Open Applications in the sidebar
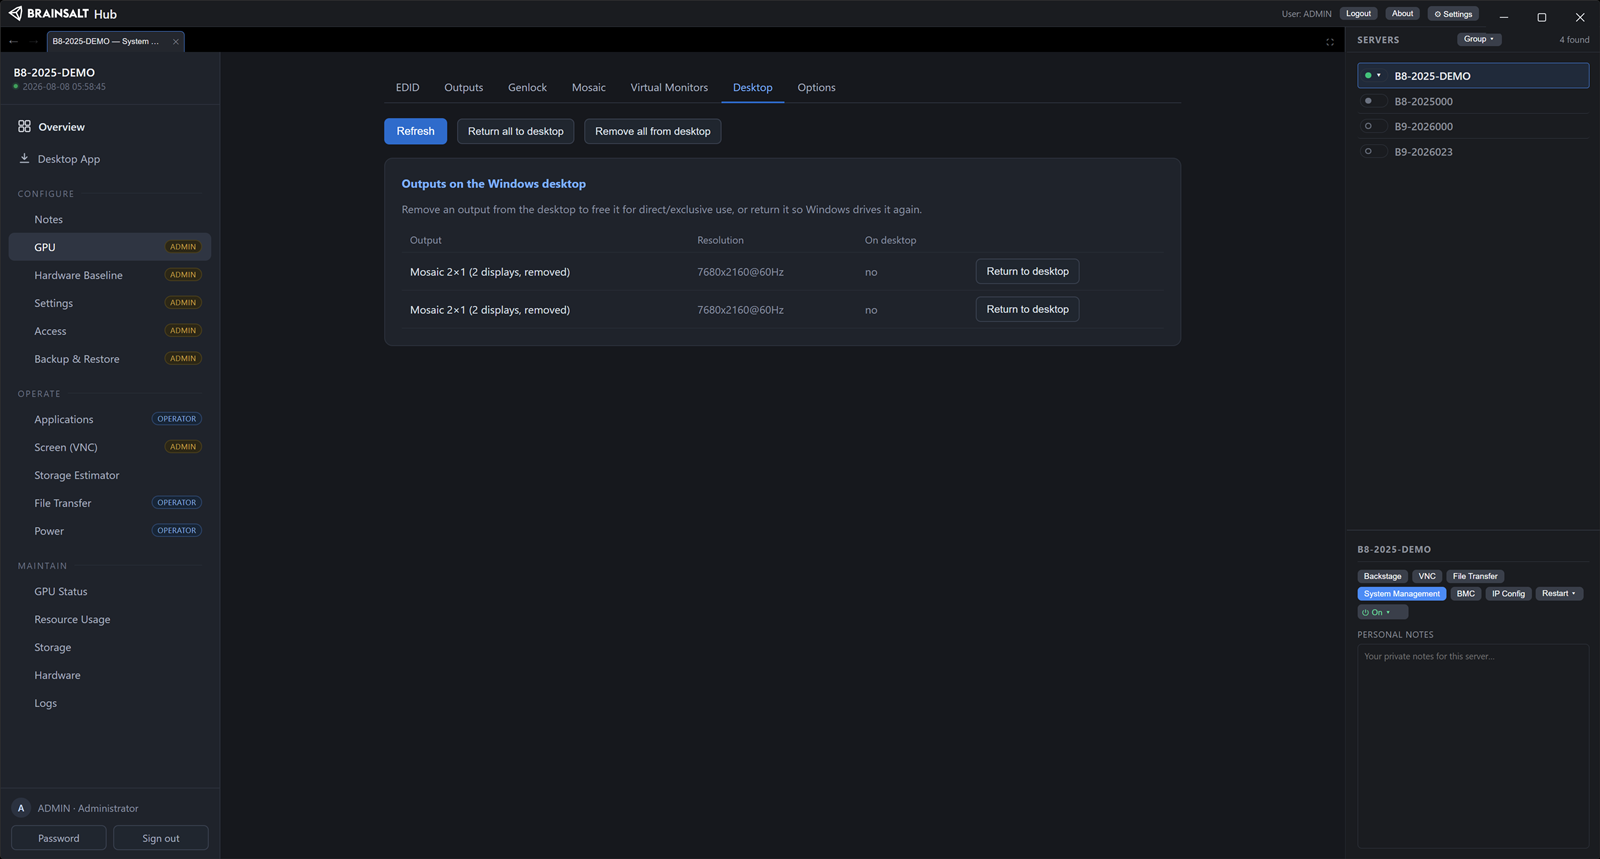The width and height of the screenshot is (1600, 859). 110,419
